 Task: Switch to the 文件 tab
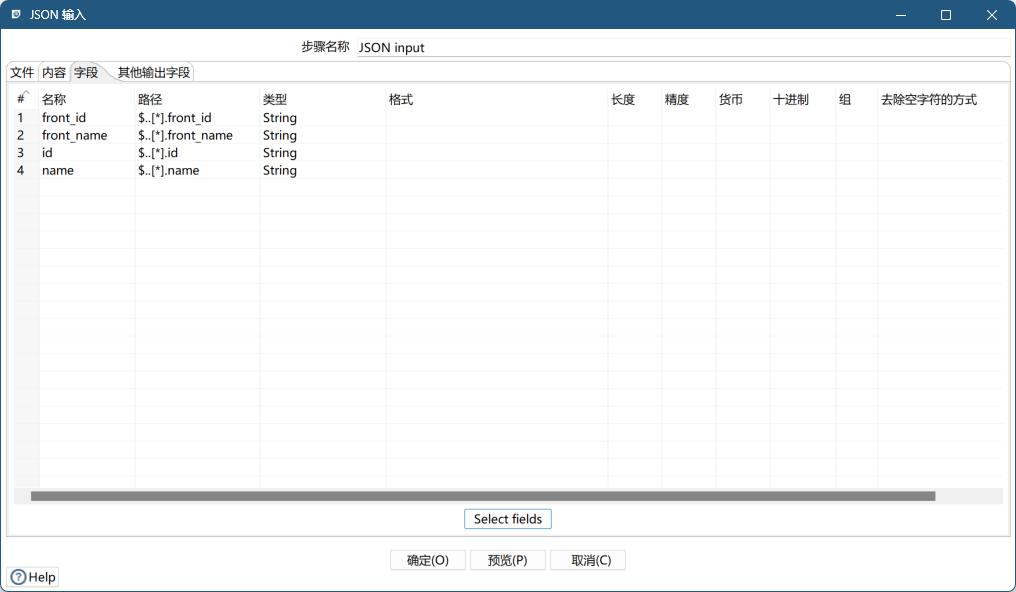21,72
